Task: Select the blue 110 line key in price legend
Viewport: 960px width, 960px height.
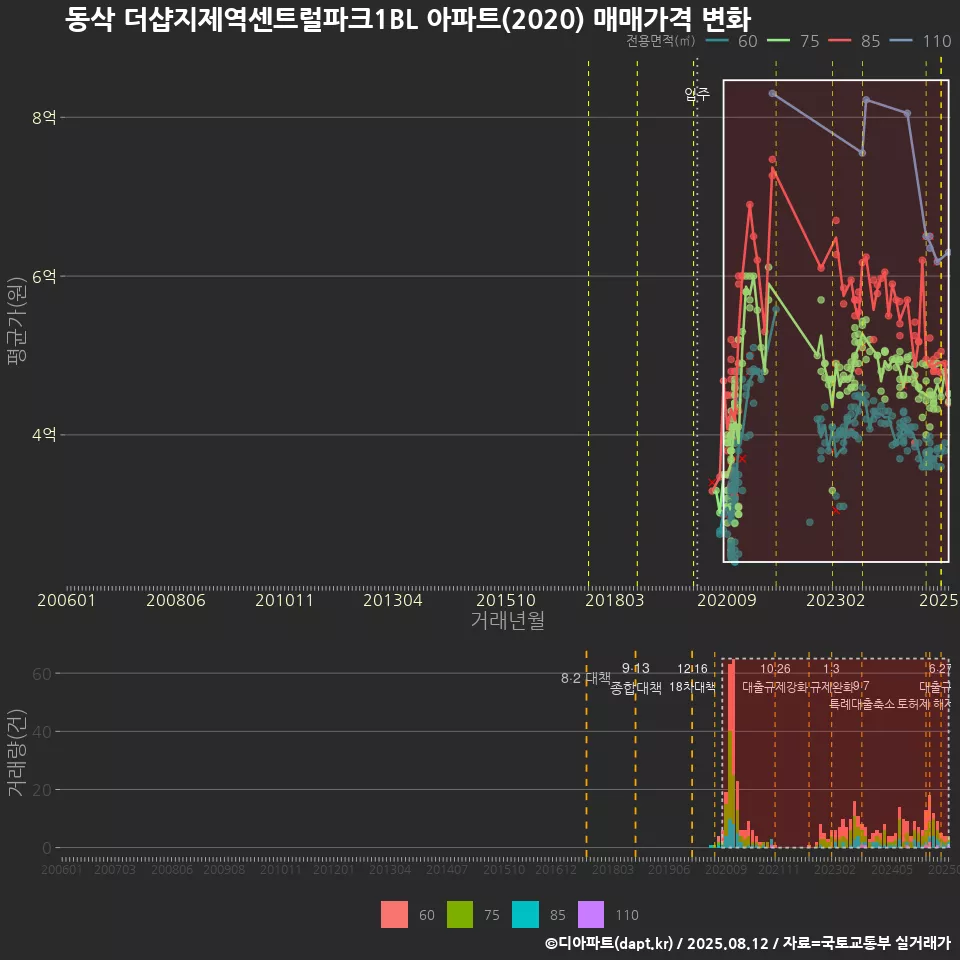Action: 901,41
